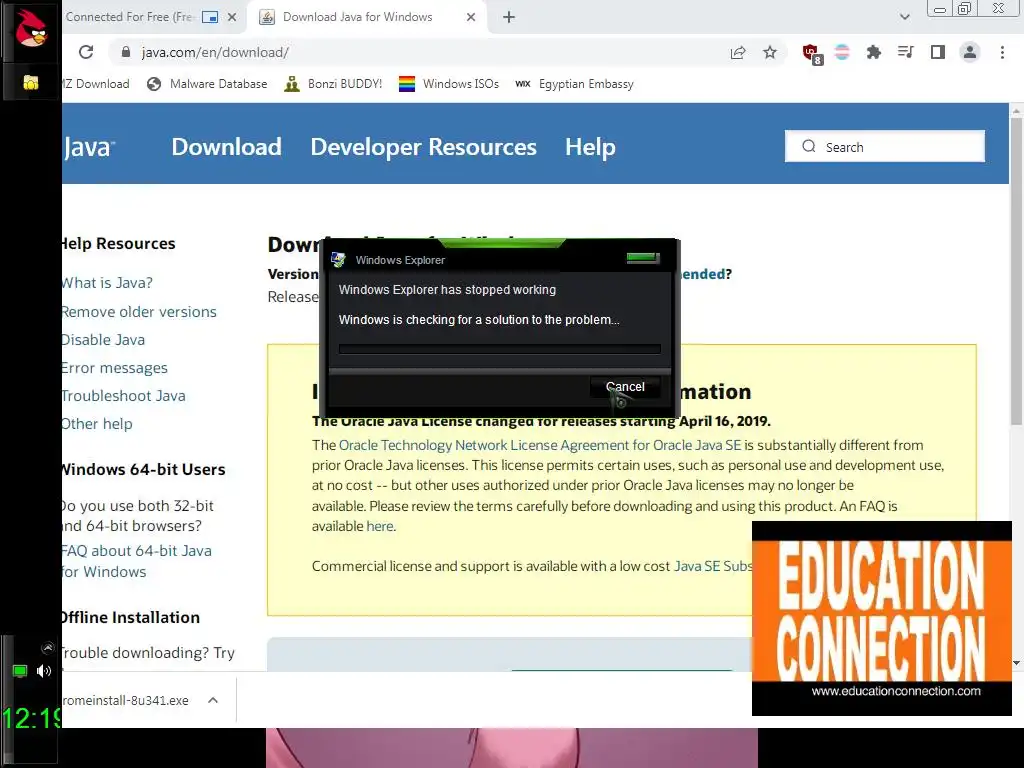The height and width of the screenshot is (768, 1024).
Task: Open the Windows ISOs bookmark
Action: tap(449, 84)
